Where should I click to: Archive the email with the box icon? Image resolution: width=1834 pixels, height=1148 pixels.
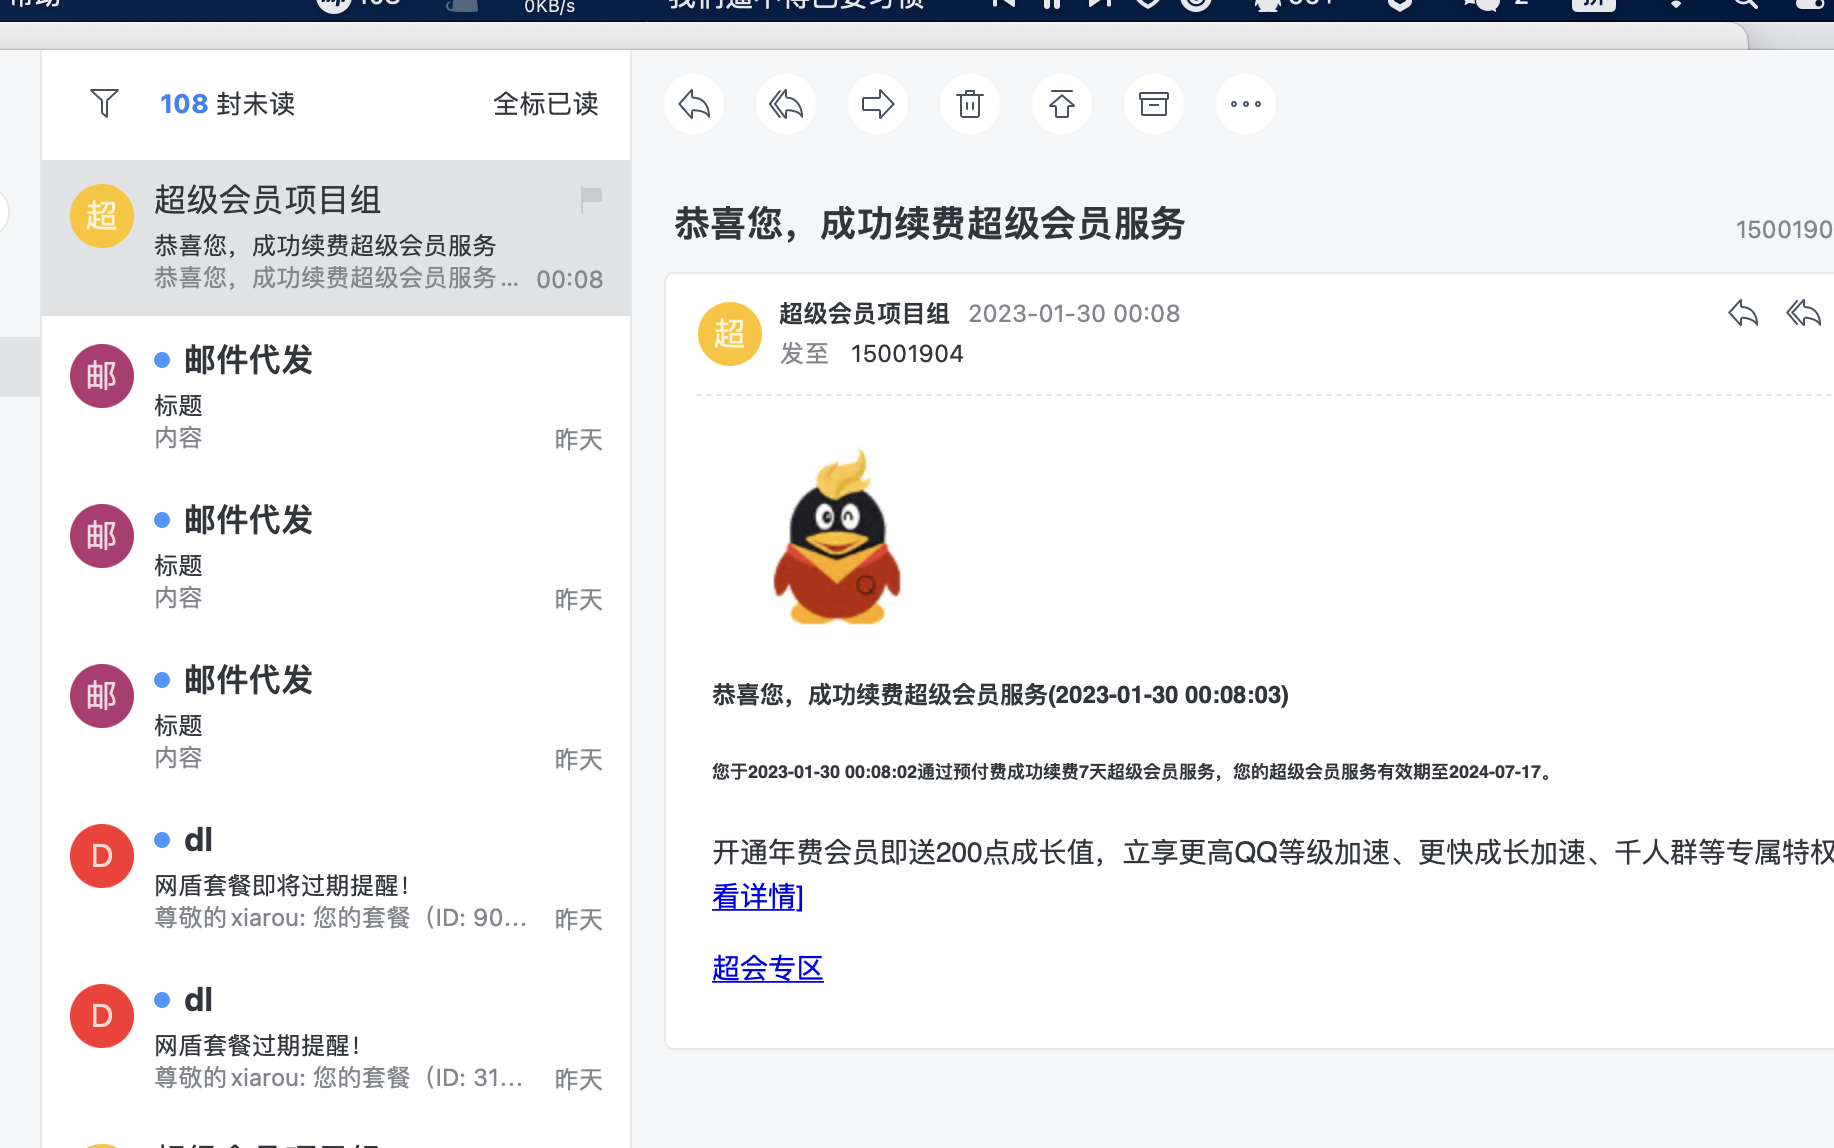tap(1154, 104)
